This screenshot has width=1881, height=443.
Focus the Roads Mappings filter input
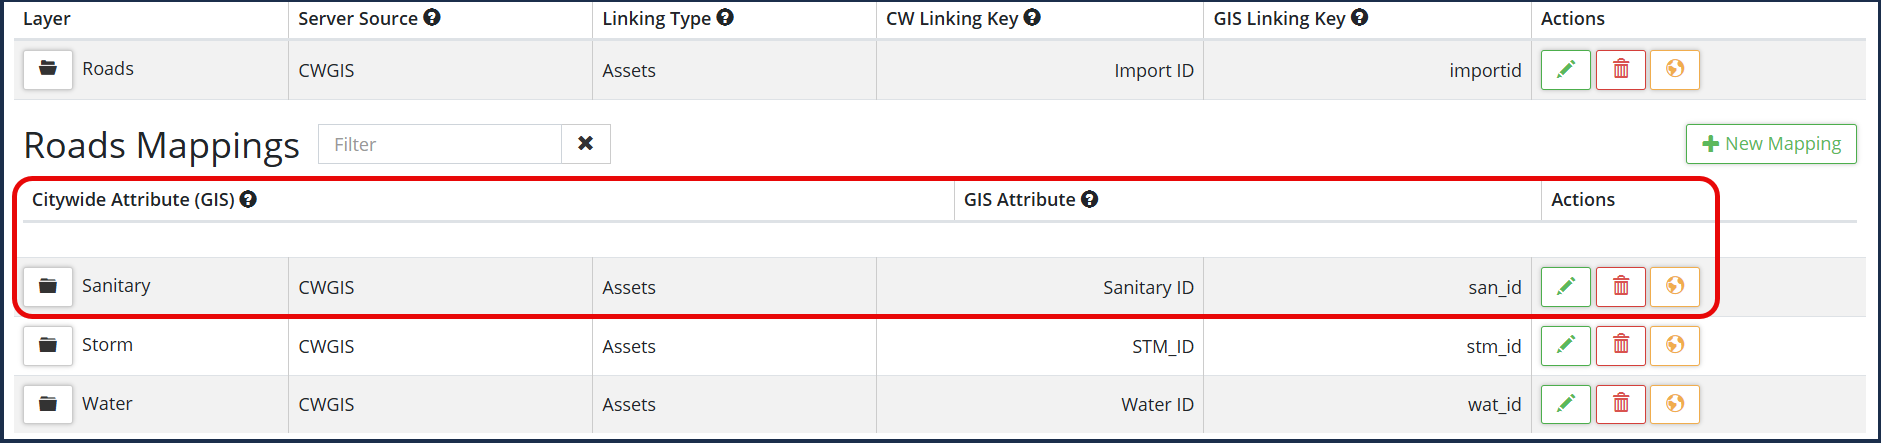point(440,144)
